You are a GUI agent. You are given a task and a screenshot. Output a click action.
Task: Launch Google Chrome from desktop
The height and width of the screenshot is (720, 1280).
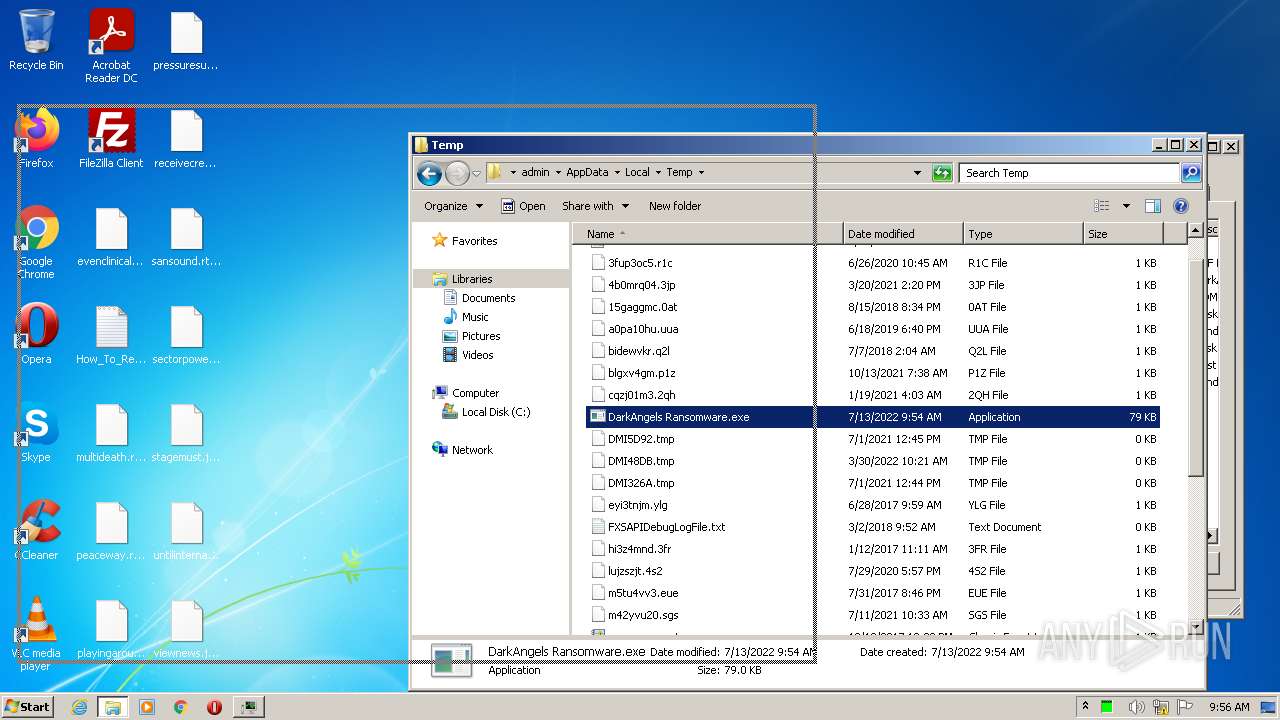[36, 241]
